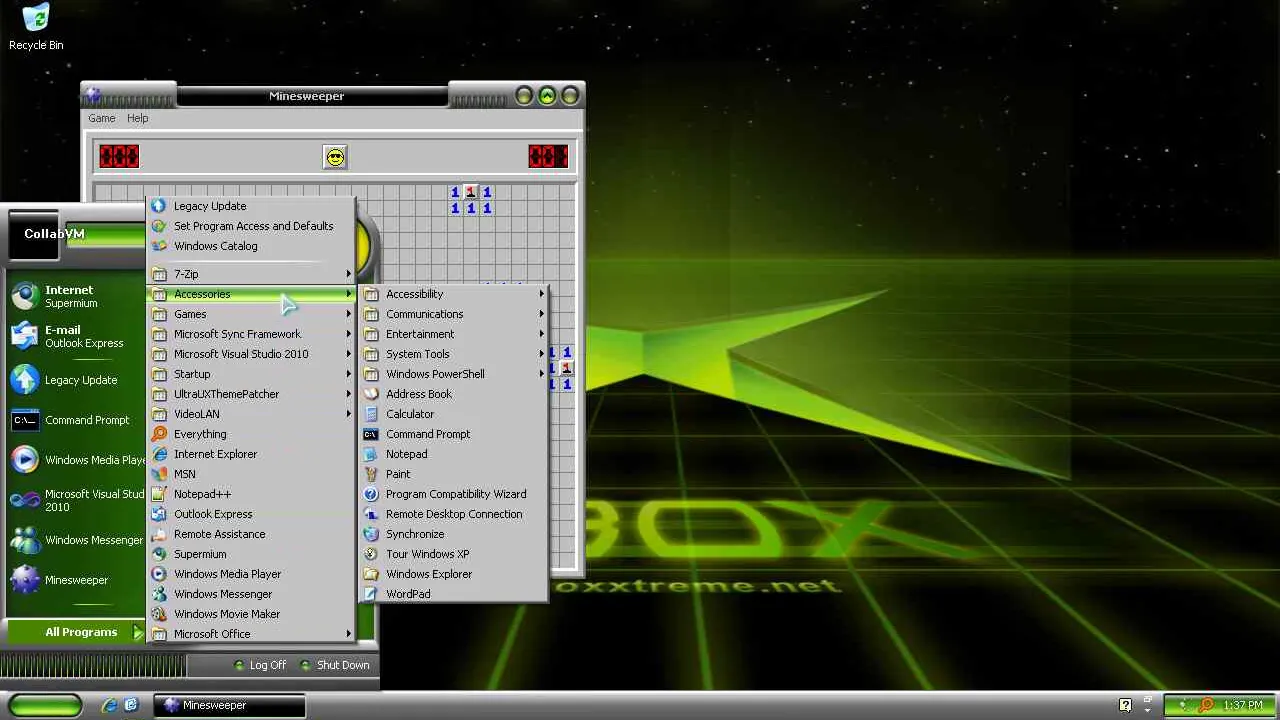1280x720 pixels.
Task: Open E-mail Outlook Express pinned Start item
Action: coord(76,336)
